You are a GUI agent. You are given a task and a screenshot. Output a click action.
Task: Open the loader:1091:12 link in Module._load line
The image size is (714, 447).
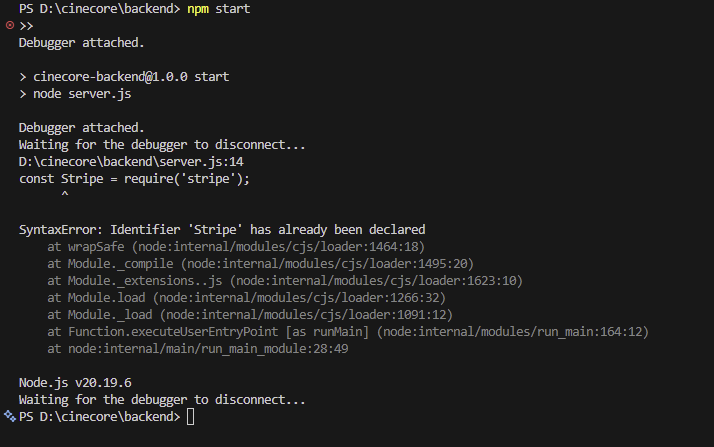[x=306, y=315]
